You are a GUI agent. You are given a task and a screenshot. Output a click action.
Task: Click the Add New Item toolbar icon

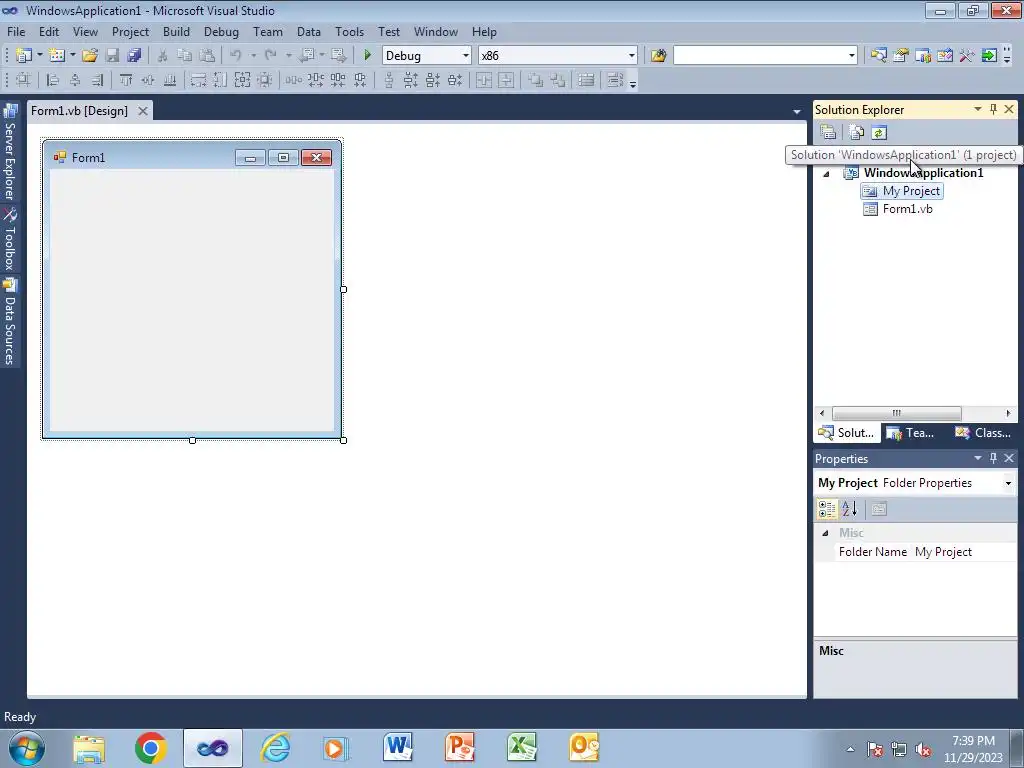[57, 56]
